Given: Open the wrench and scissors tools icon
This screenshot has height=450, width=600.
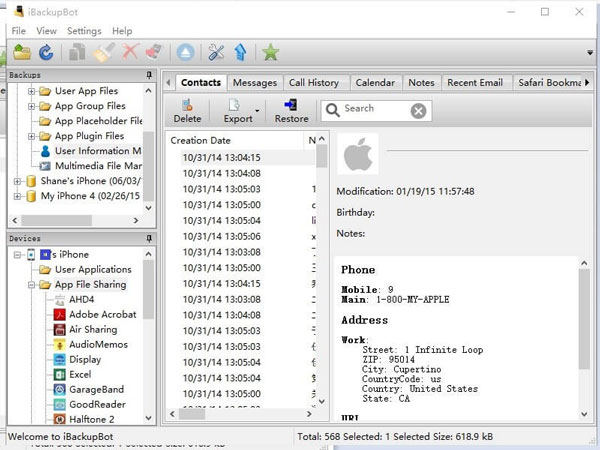Looking at the screenshot, I should (216, 52).
